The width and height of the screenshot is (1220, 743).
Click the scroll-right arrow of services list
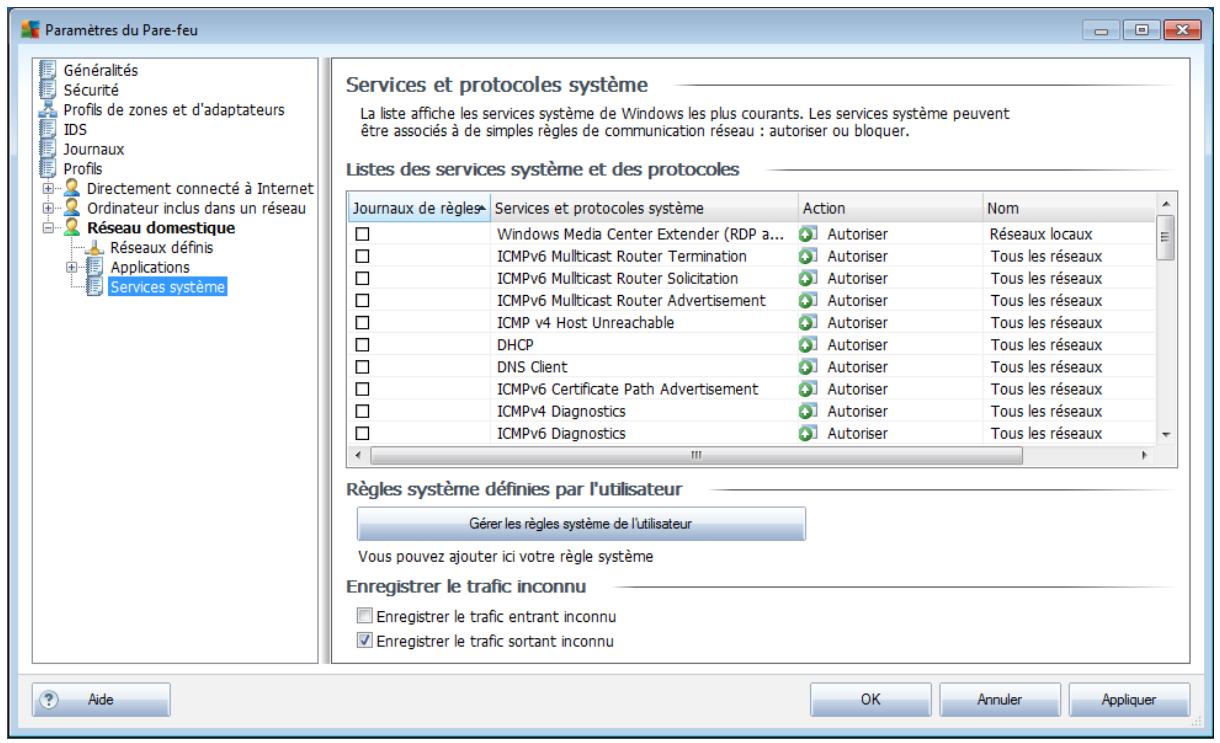(x=1146, y=454)
